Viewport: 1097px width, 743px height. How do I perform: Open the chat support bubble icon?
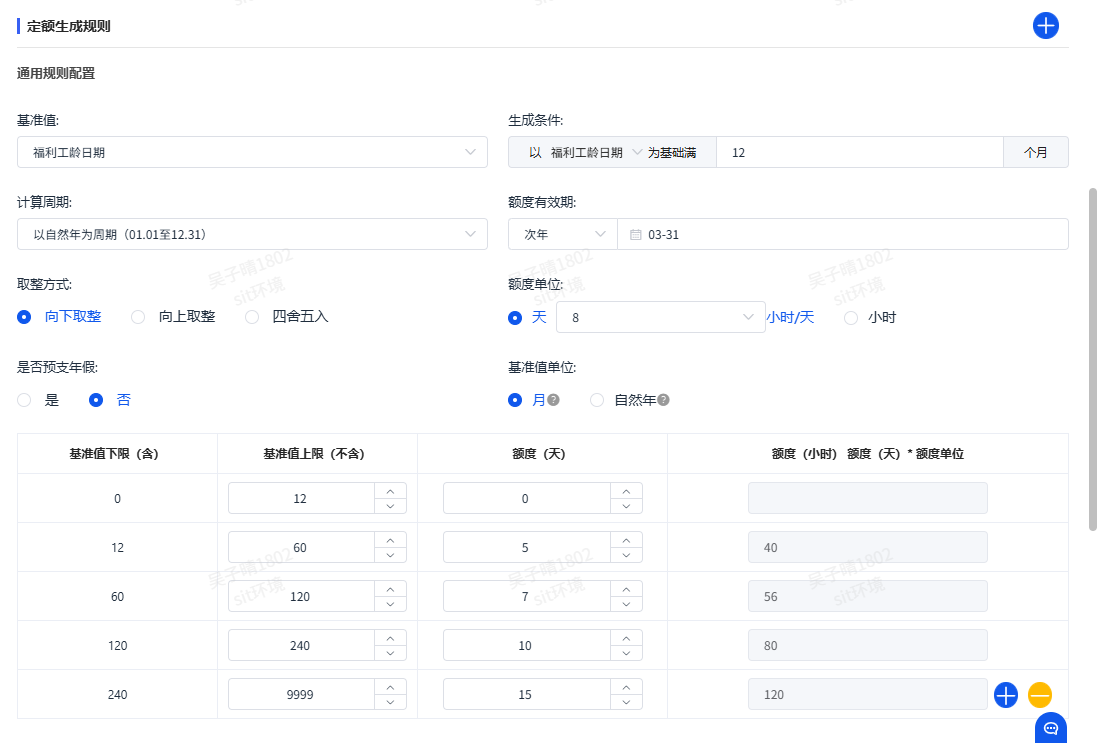(x=1051, y=728)
